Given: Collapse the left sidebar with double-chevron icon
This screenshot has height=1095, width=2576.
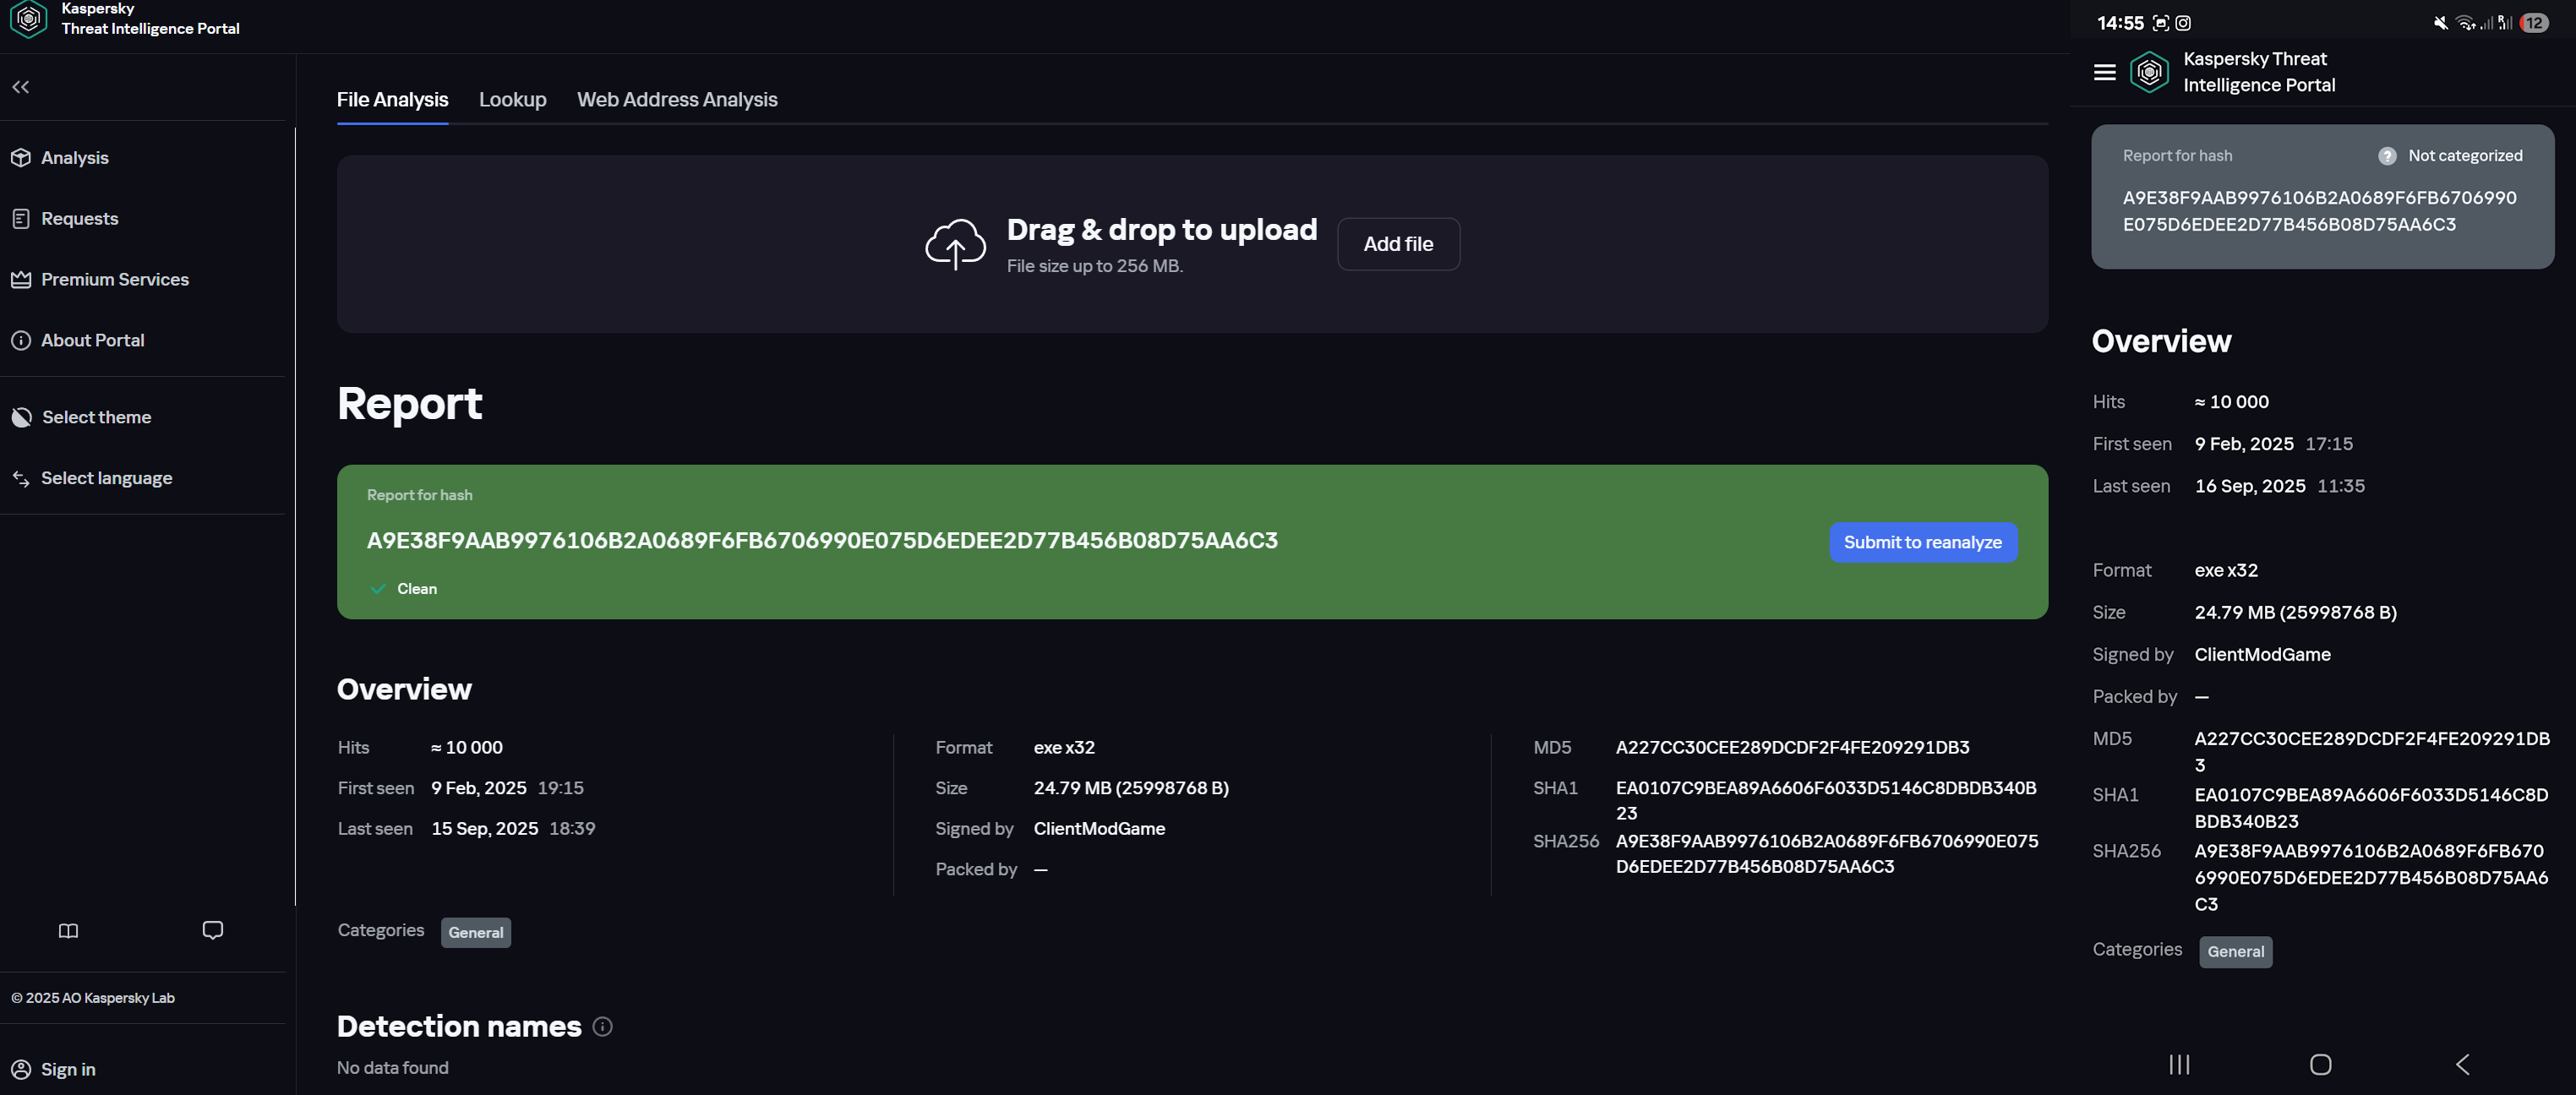Looking at the screenshot, I should point(21,87).
